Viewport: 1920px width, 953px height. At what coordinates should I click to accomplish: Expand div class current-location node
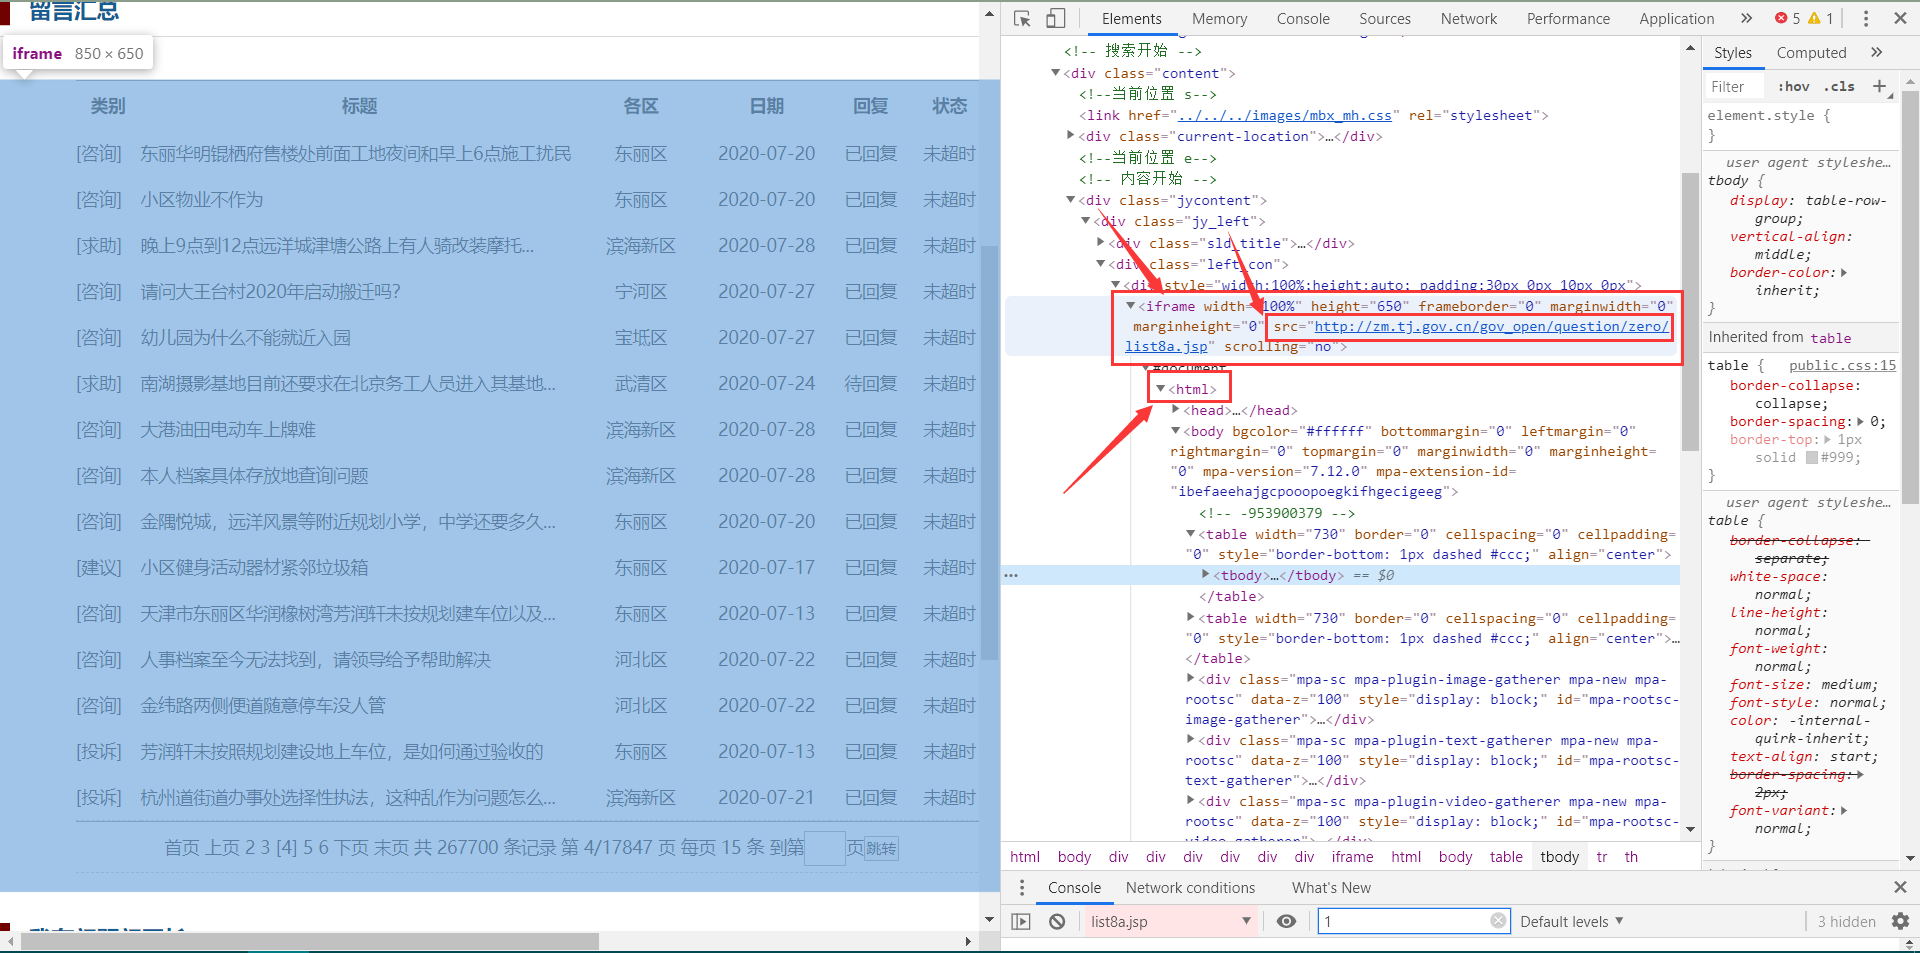tap(1071, 136)
